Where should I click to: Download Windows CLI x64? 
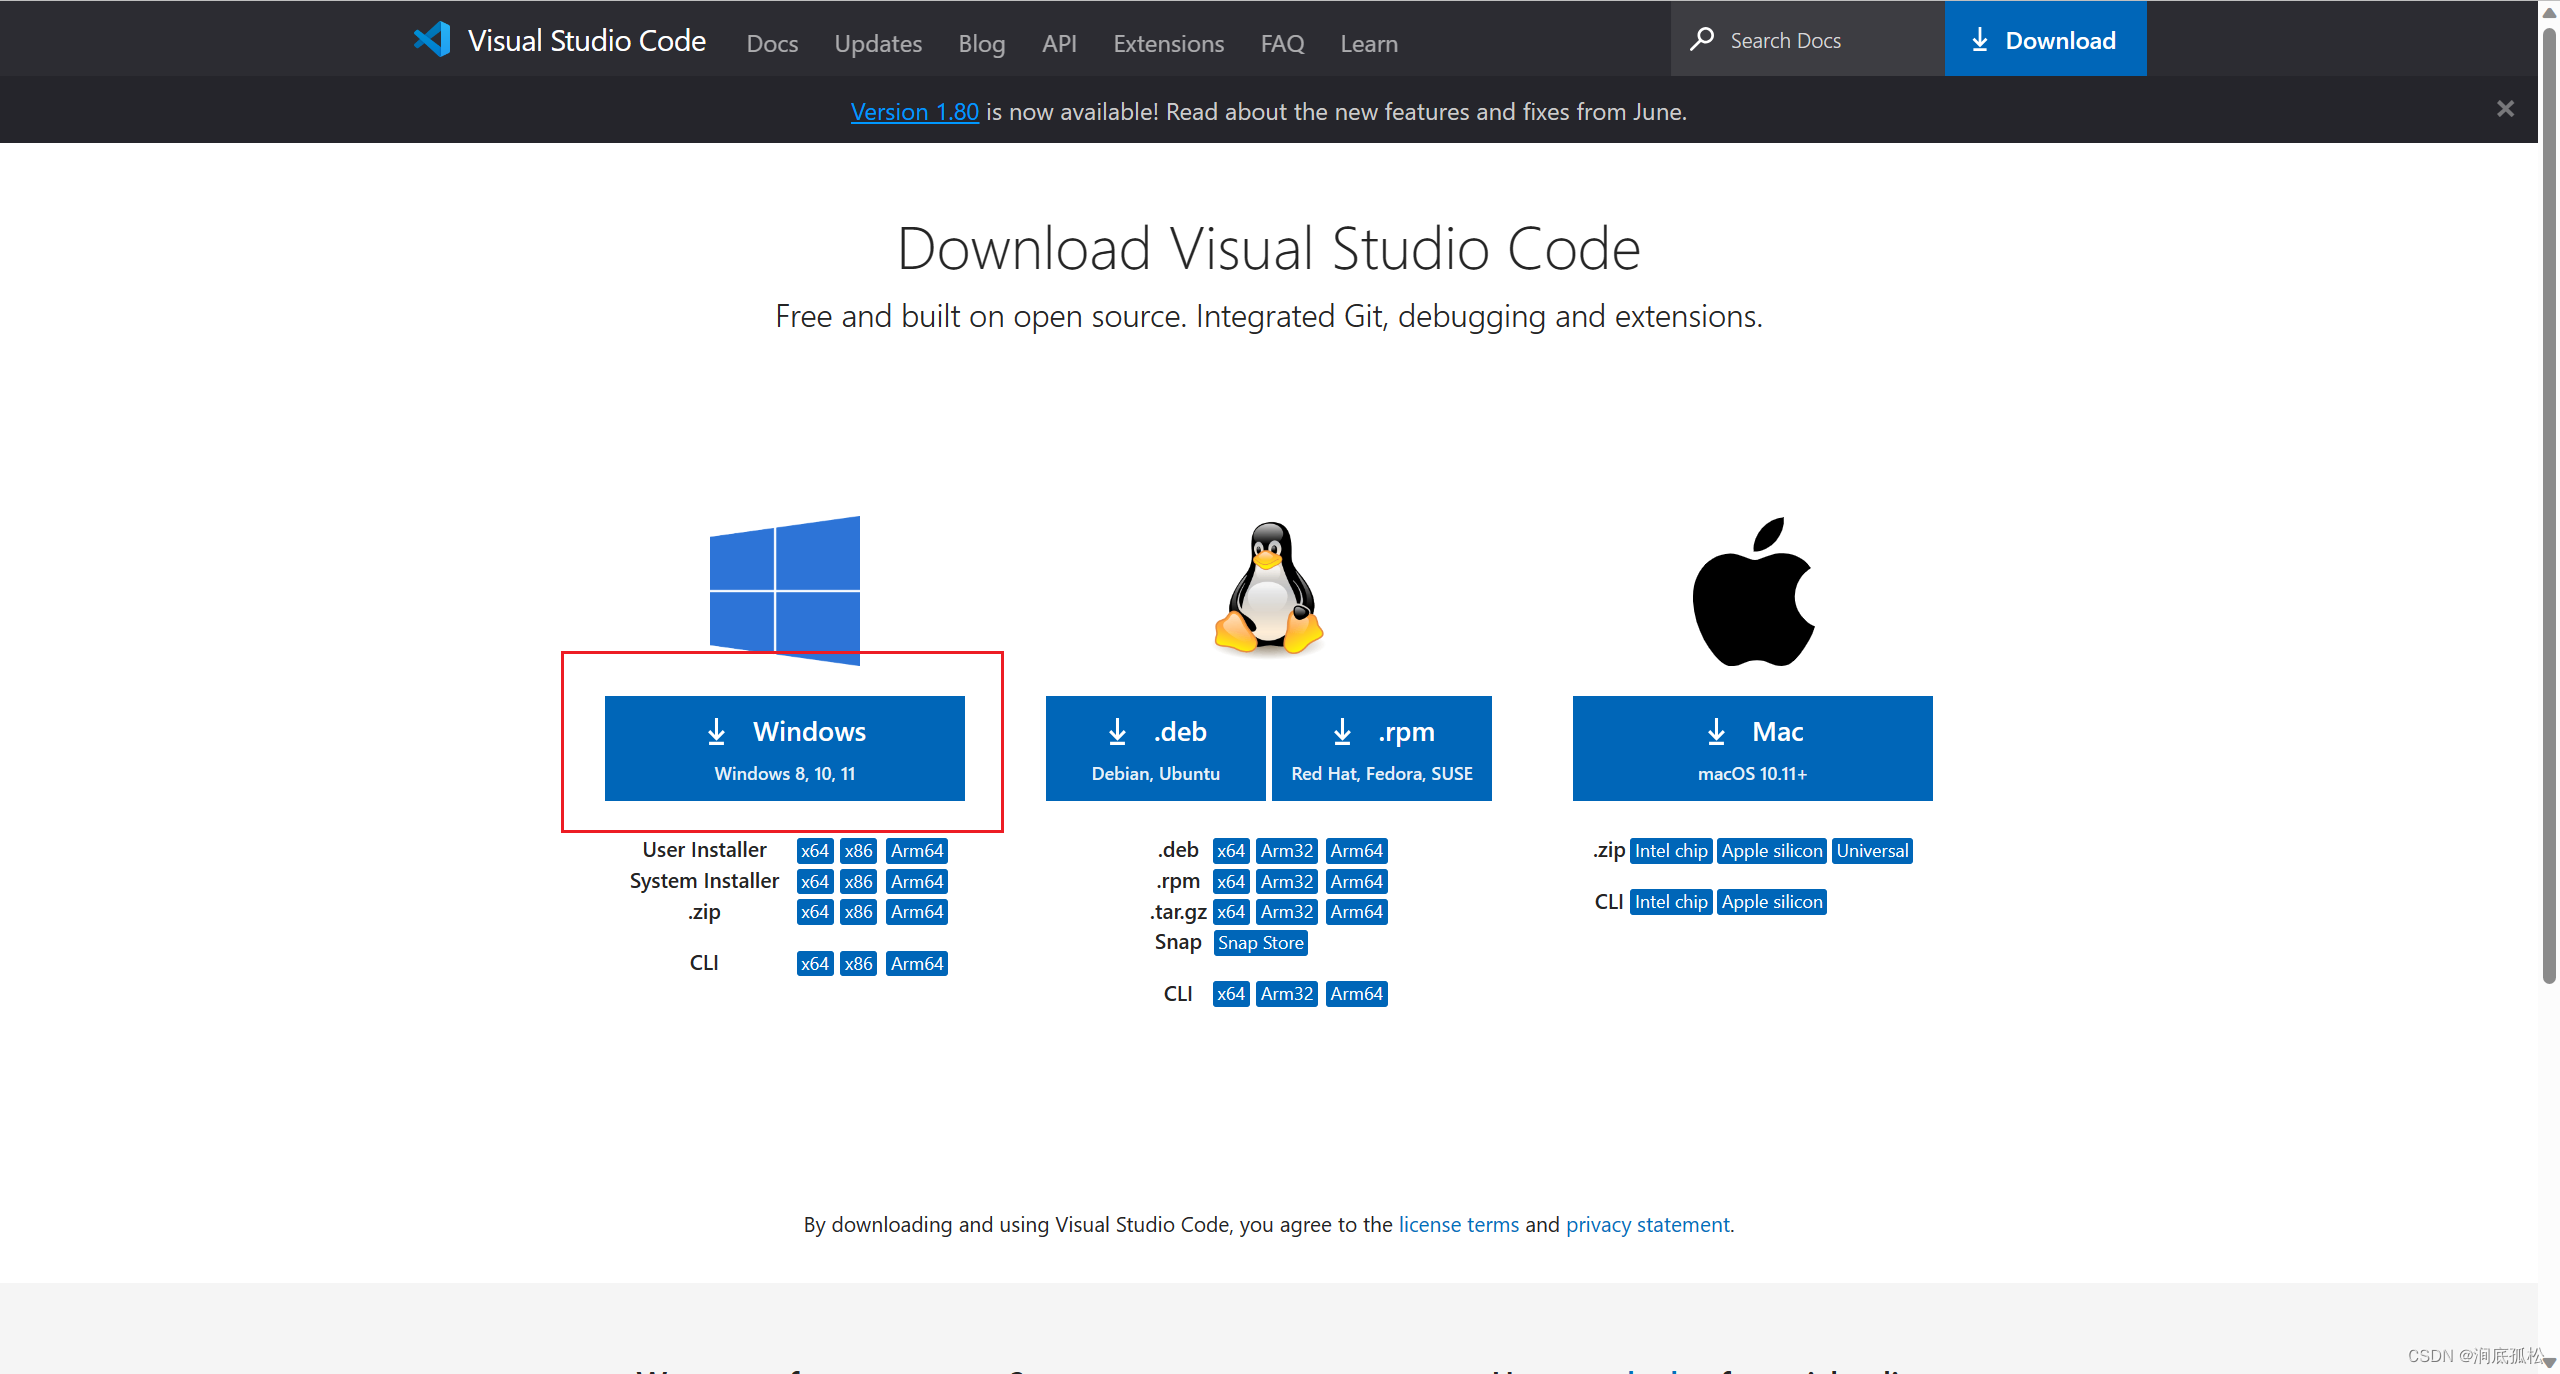click(815, 963)
